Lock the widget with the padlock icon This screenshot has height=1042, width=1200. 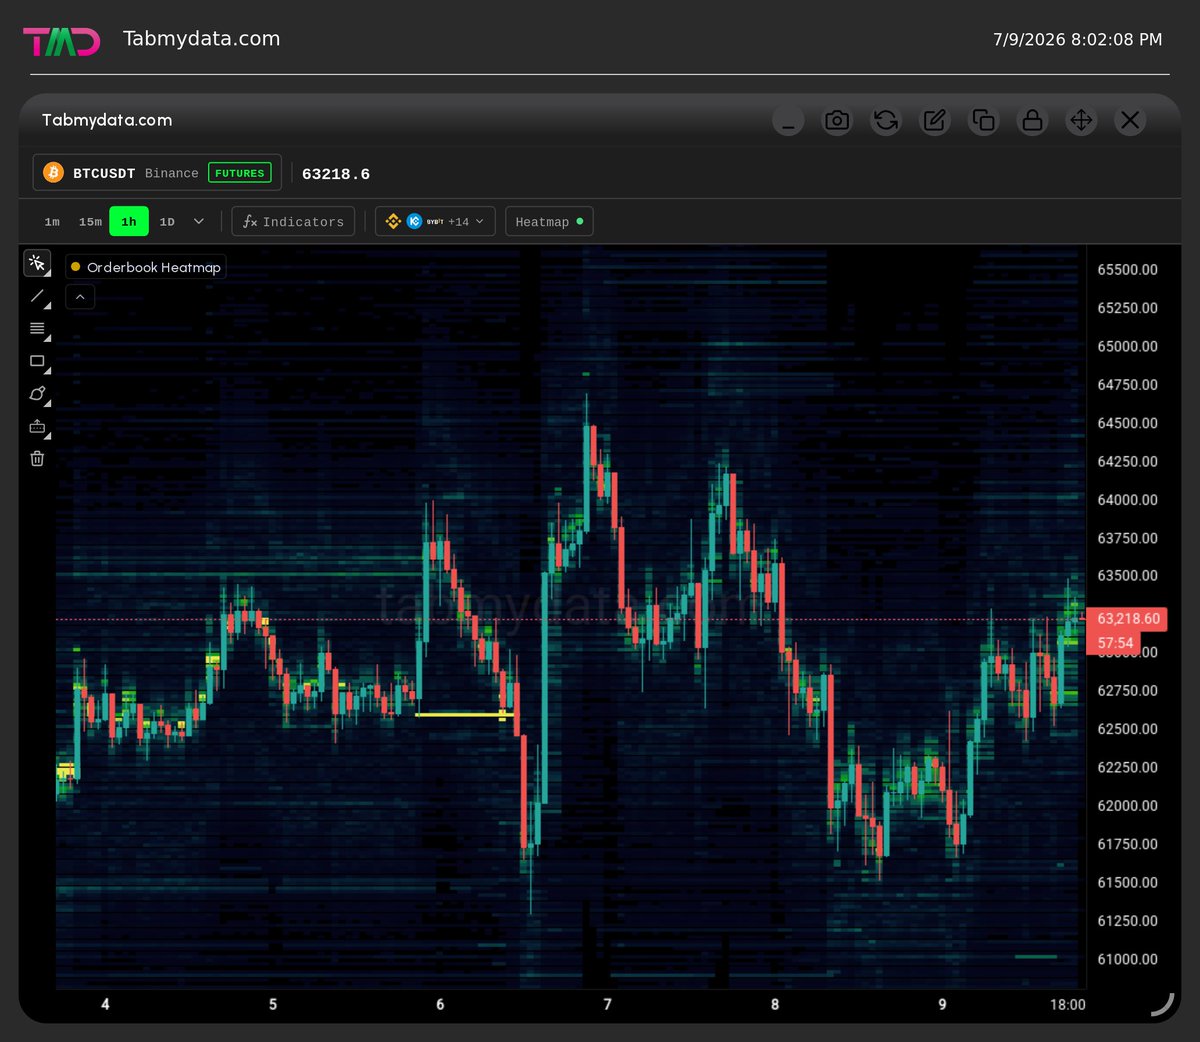coord(1033,121)
